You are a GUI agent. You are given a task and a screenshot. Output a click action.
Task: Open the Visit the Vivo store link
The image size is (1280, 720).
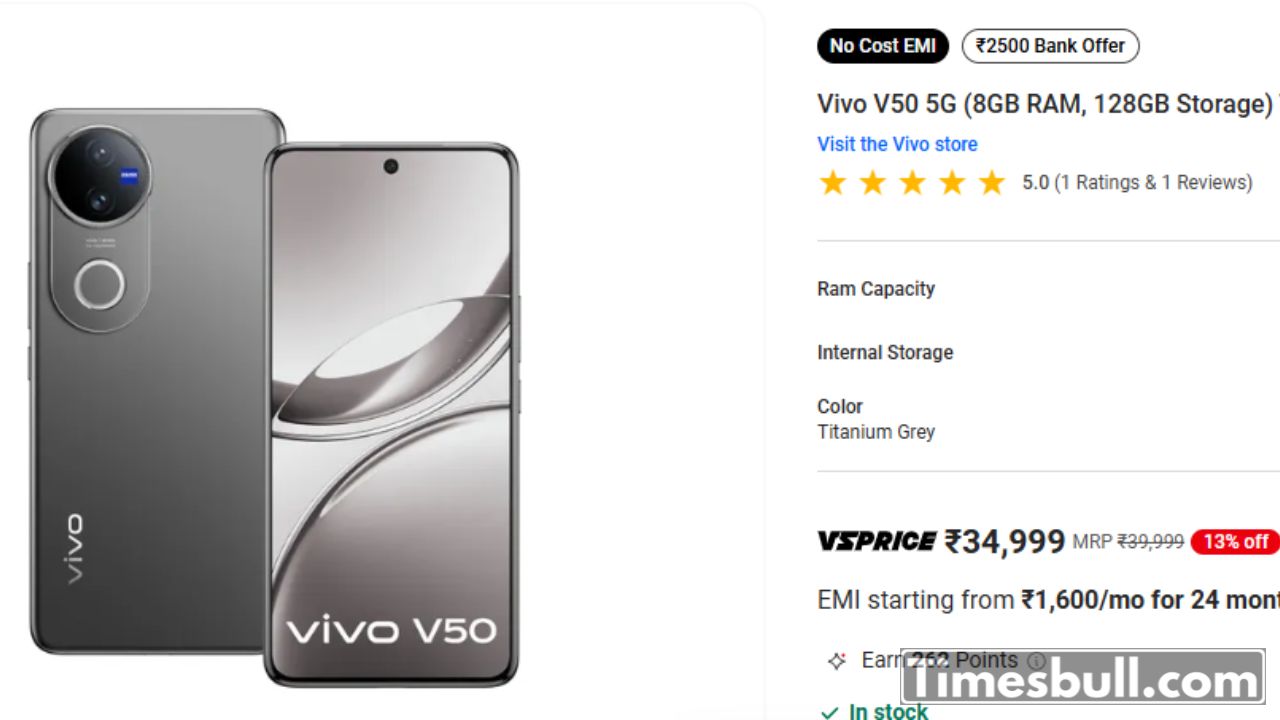[x=897, y=144]
